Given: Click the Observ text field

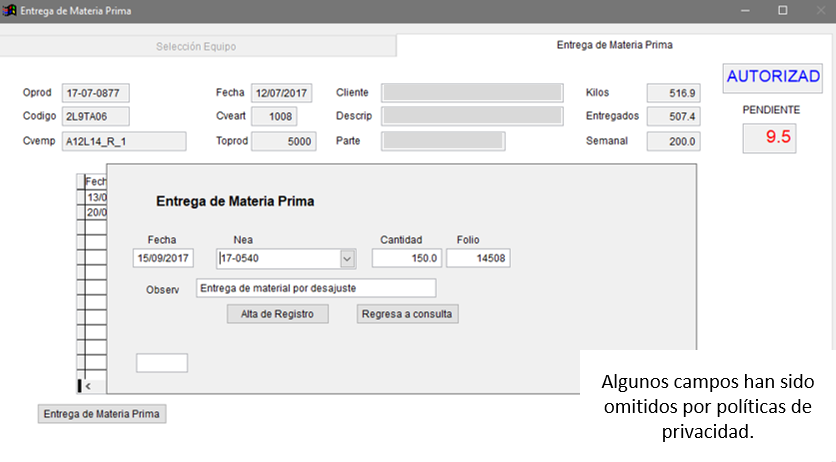Looking at the screenshot, I should click(316, 288).
